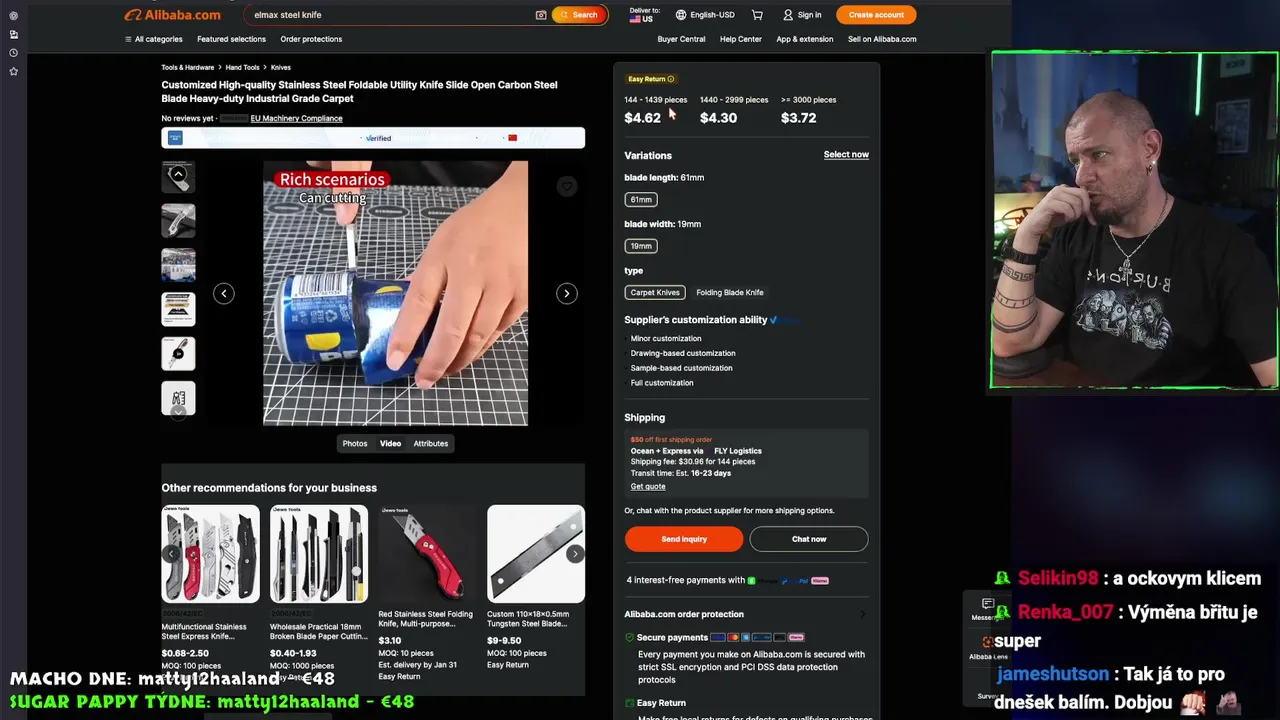
Task: Move the thumbnail strip down with the bottom arrow
Action: pos(178,411)
